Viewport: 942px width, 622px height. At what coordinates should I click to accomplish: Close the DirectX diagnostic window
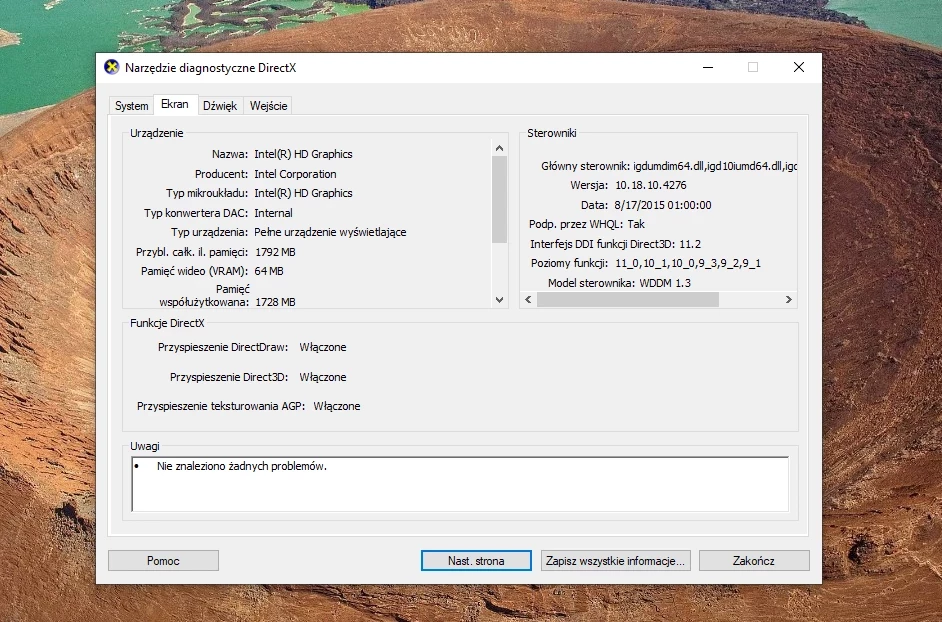pos(798,67)
